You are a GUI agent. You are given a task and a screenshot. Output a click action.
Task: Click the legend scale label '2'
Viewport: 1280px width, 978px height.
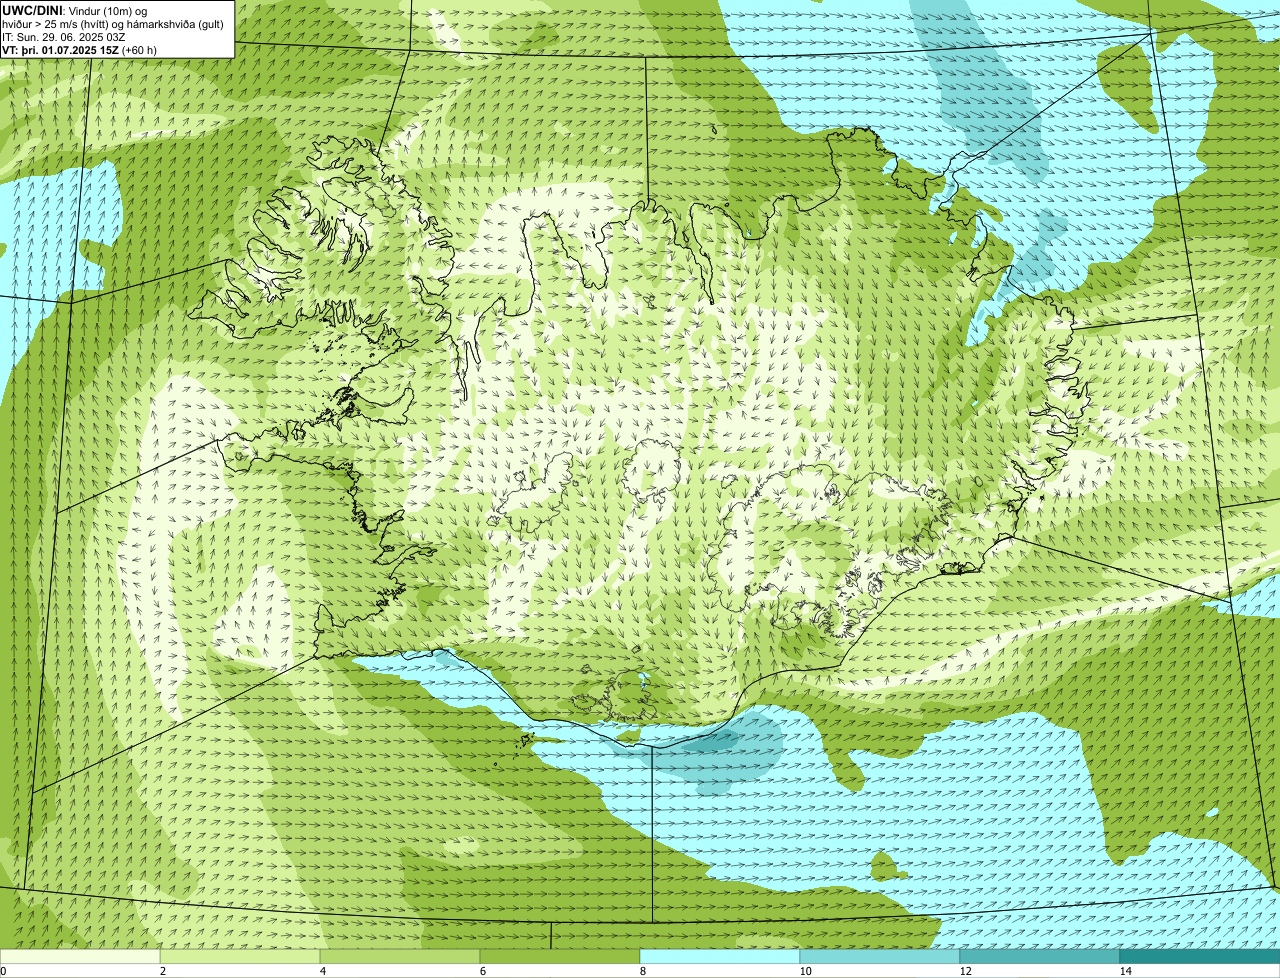coord(163,971)
